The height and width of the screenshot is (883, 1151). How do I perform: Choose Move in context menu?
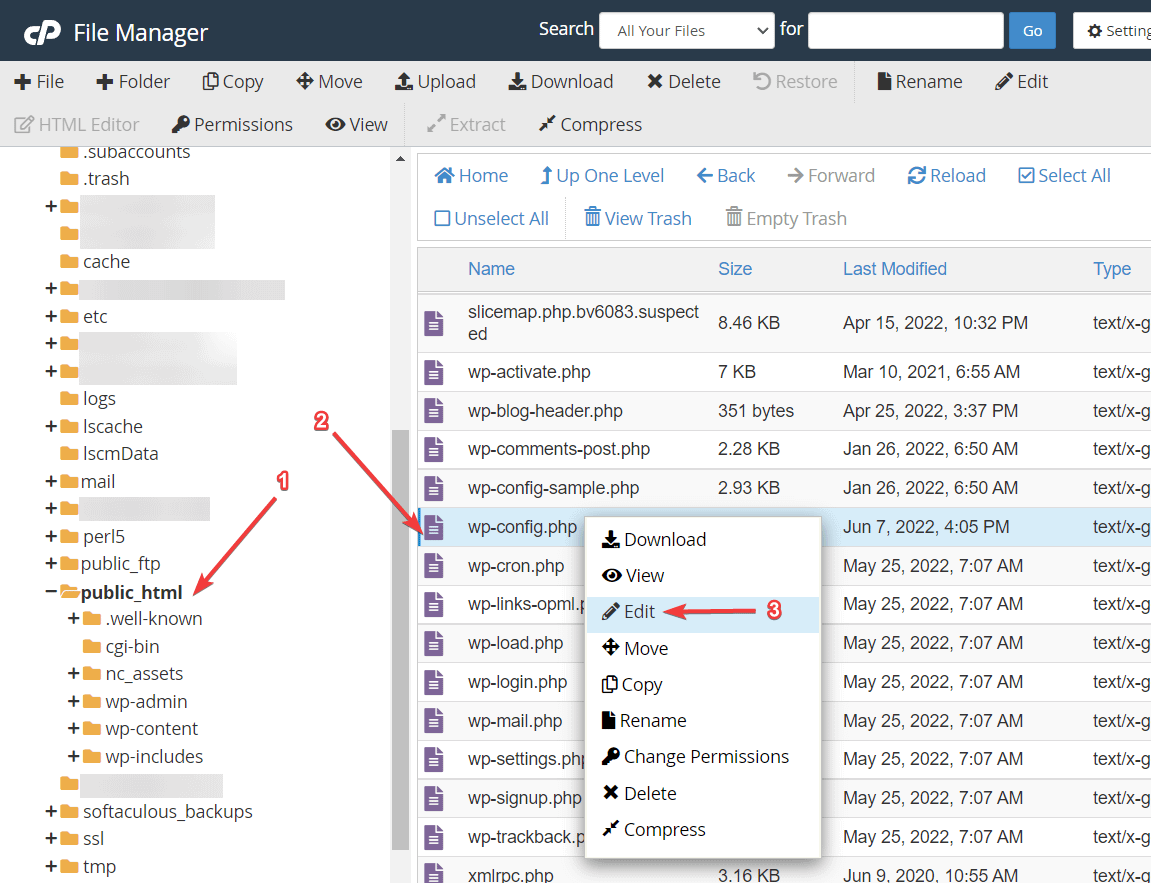[702, 648]
